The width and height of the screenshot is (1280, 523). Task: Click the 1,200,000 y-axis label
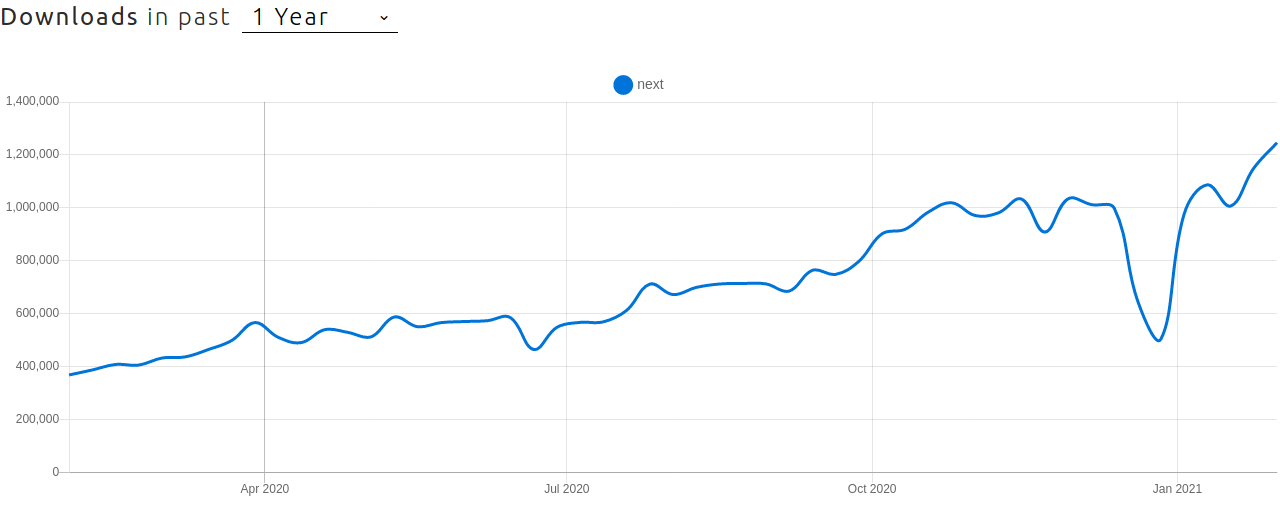[33, 154]
